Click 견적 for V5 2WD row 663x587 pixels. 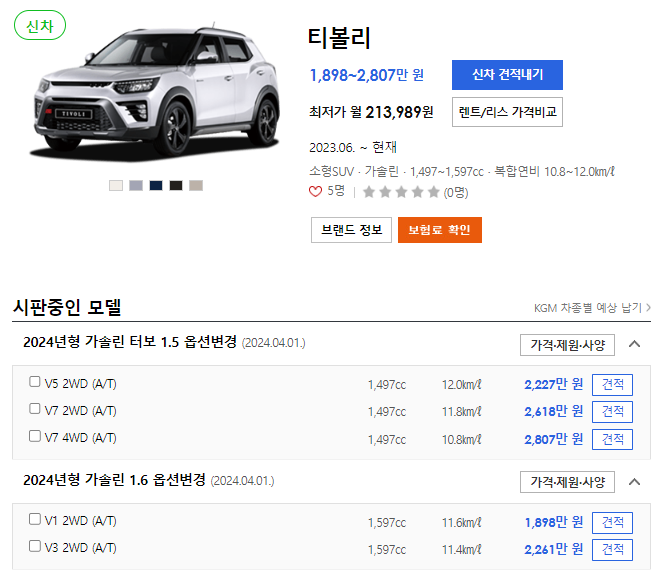[612, 385]
